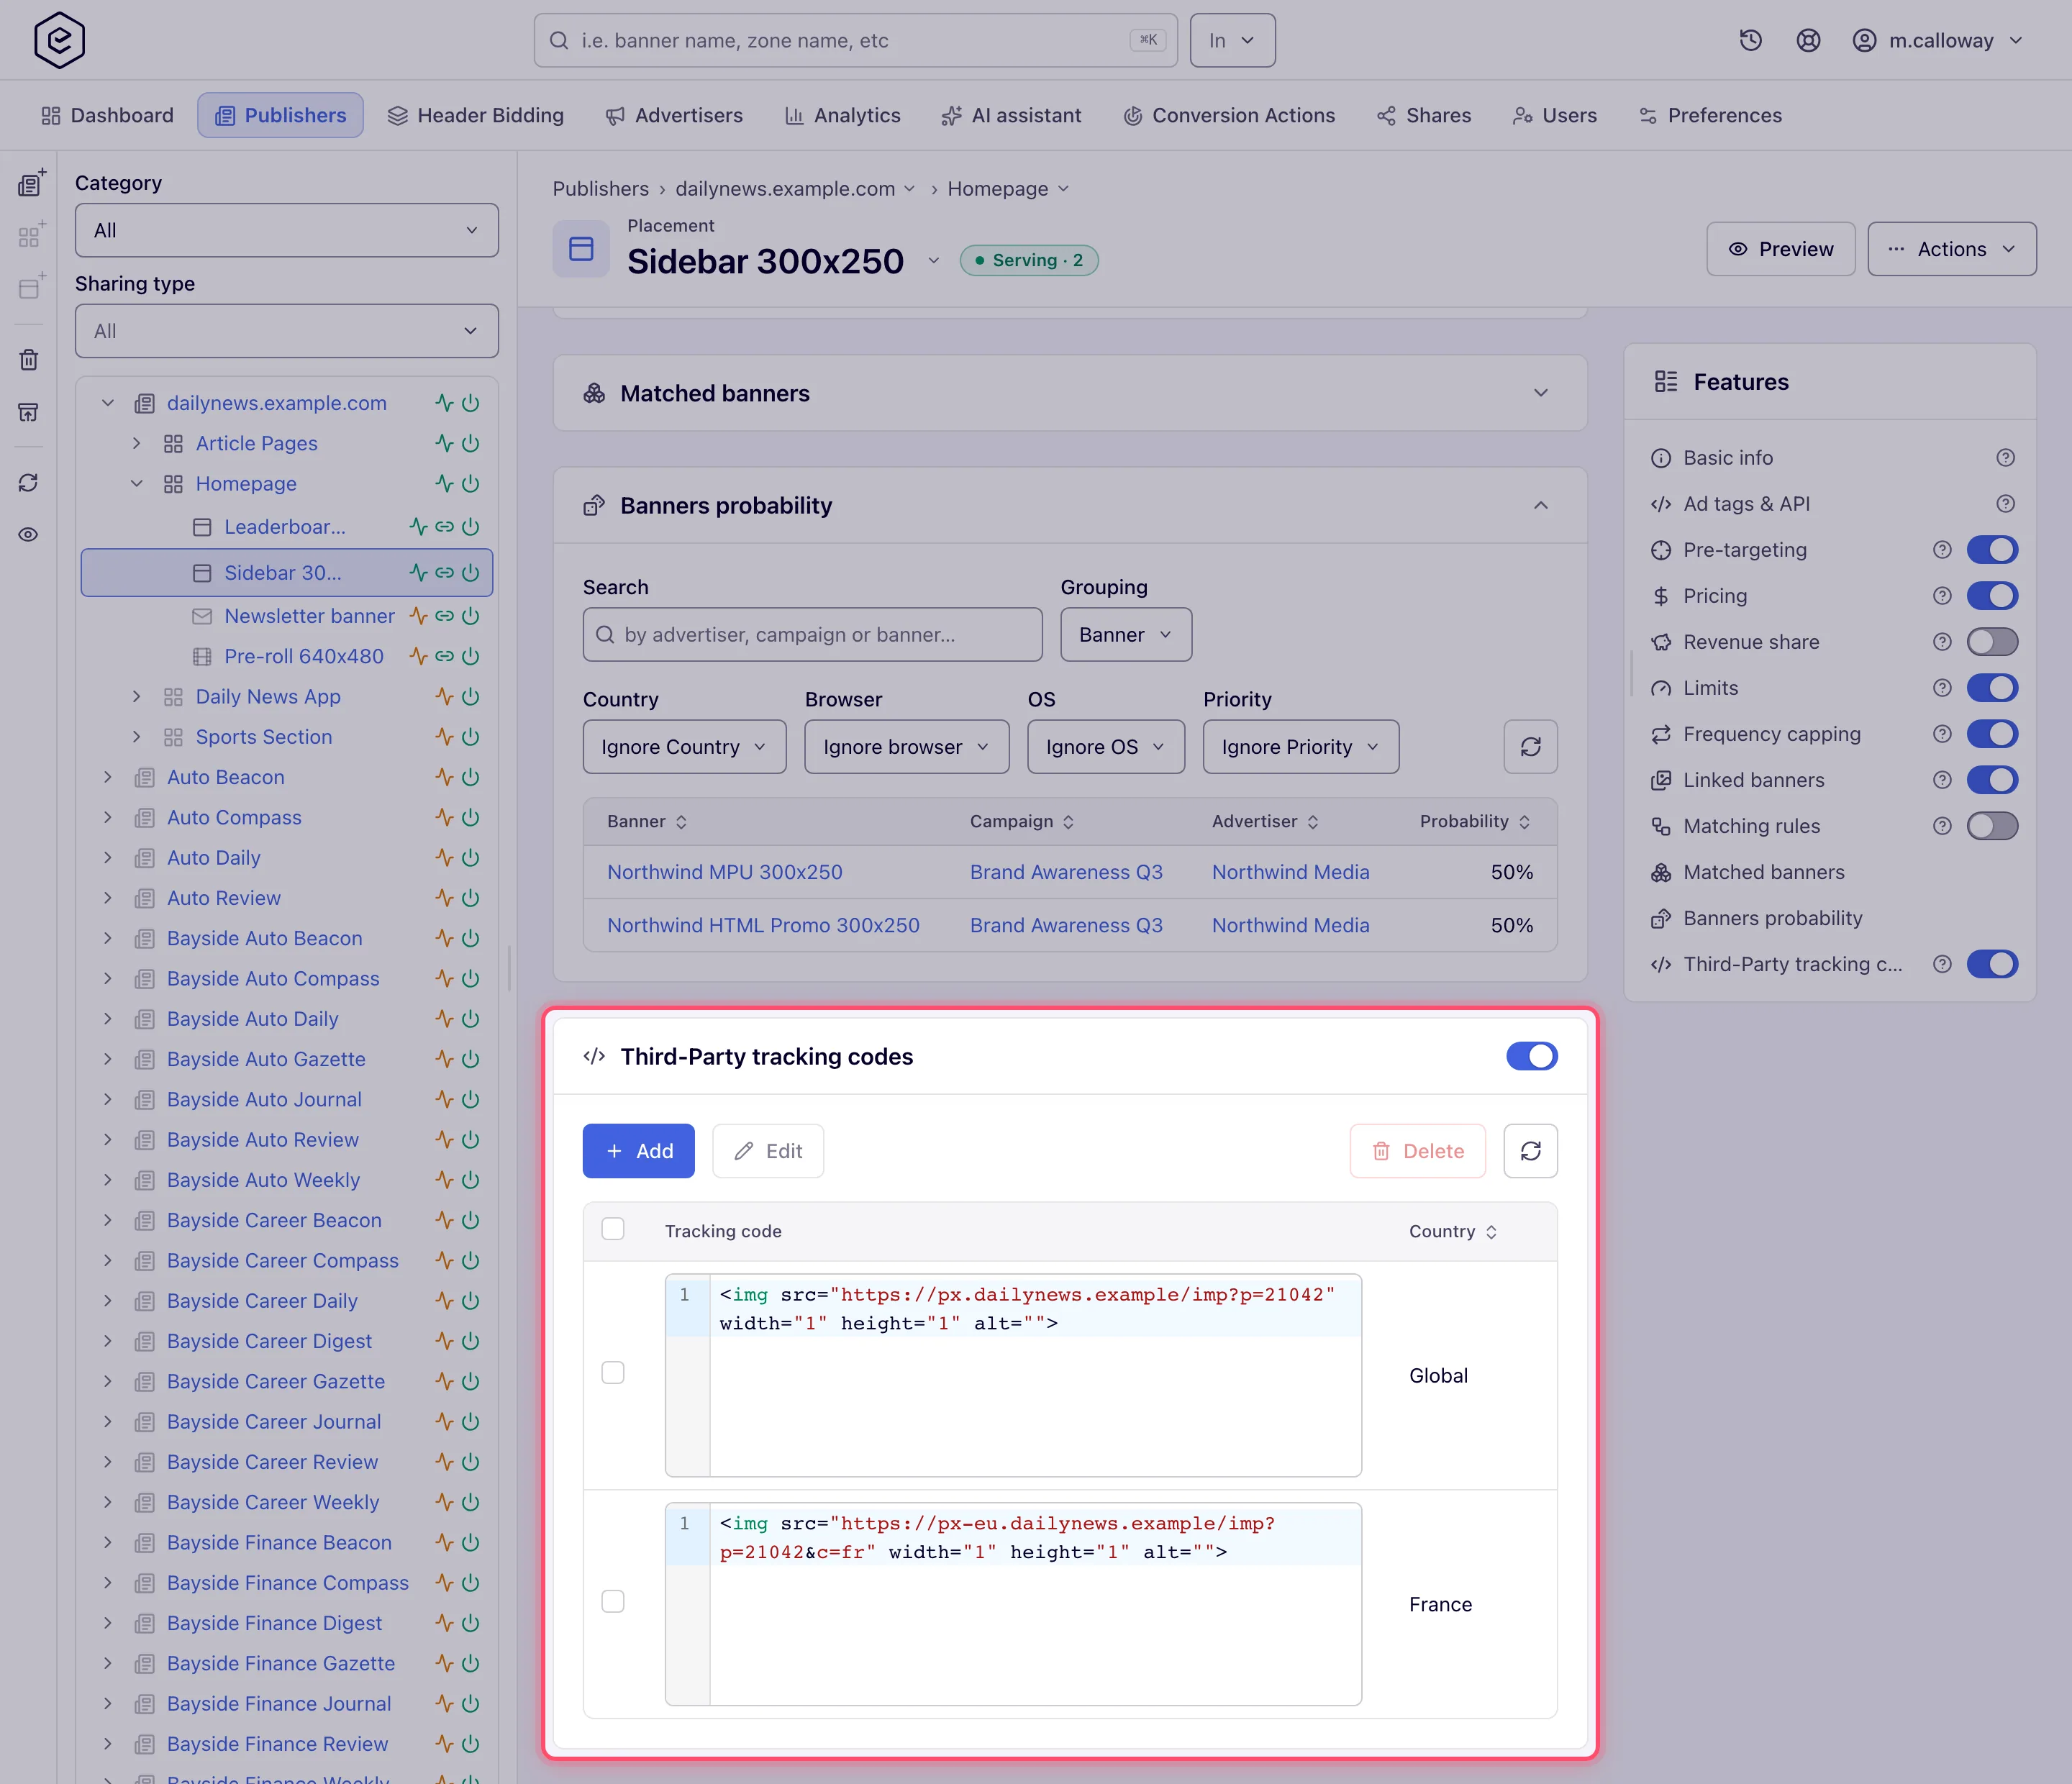
Task: Open the m.calloway user menu
Action: pos(1938,40)
